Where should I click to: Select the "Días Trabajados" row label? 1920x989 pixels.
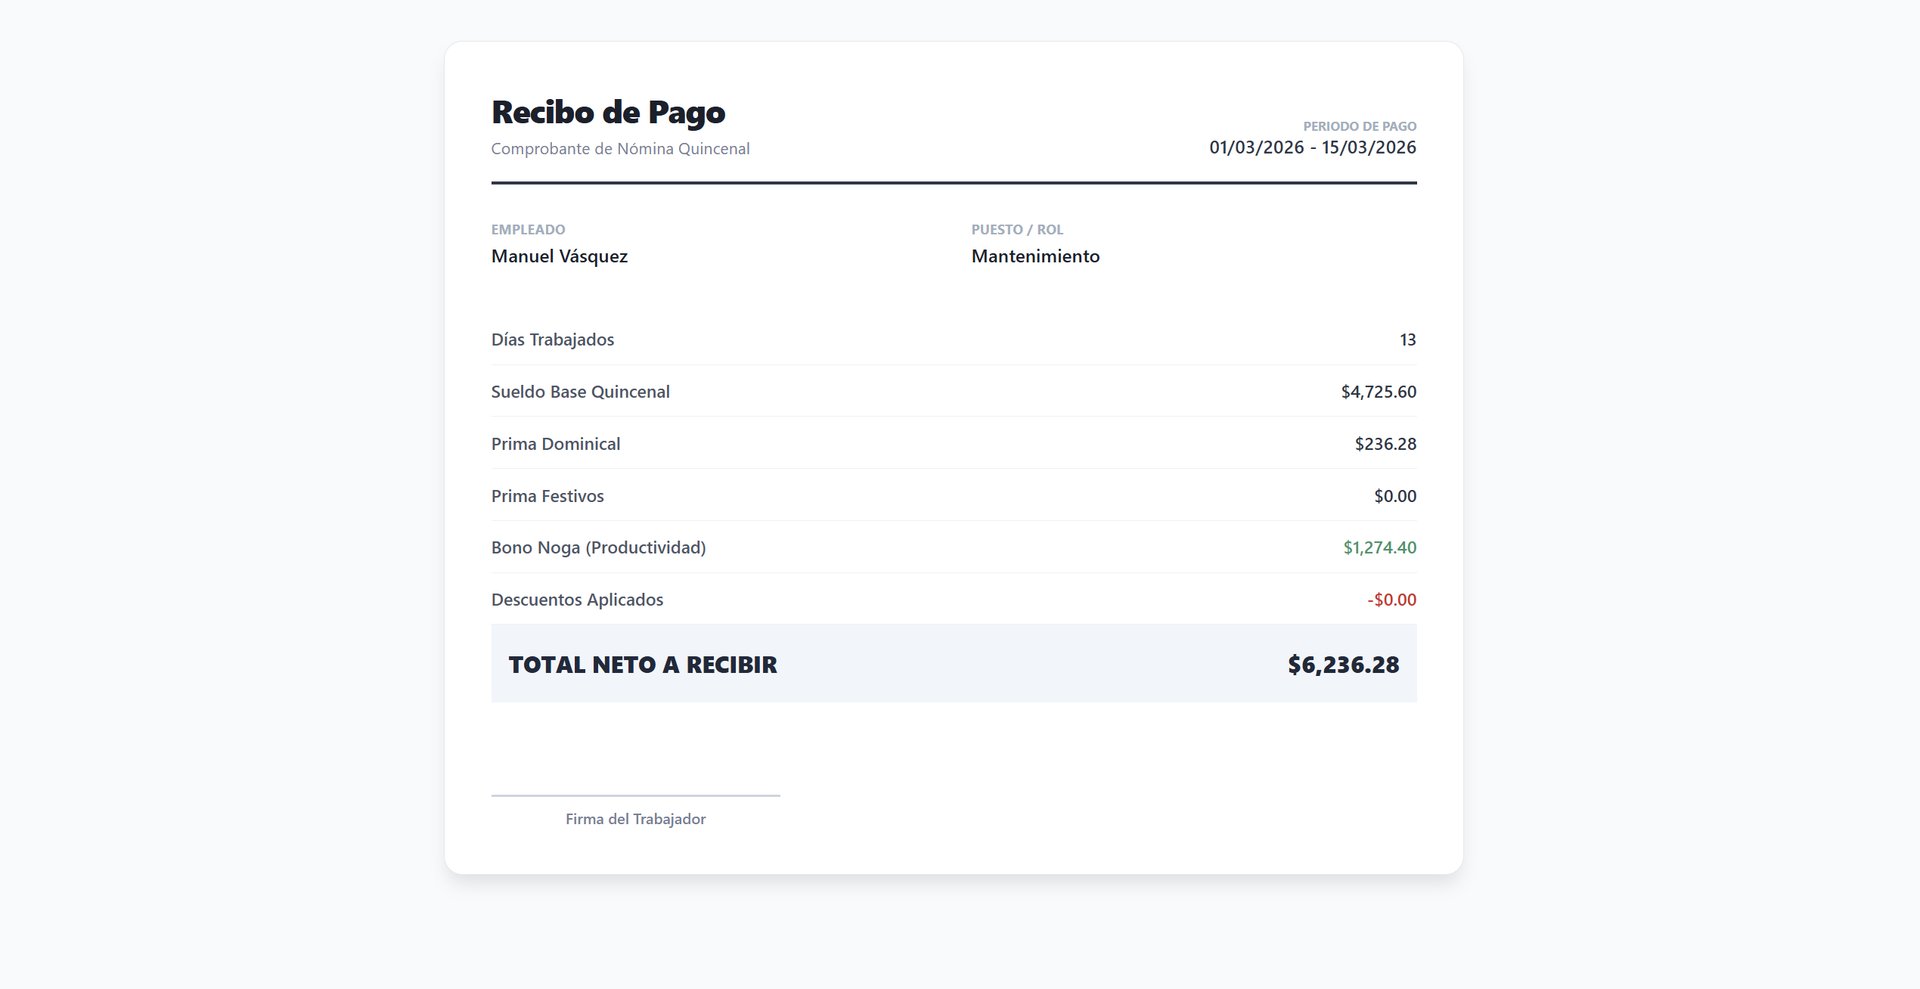tap(552, 340)
